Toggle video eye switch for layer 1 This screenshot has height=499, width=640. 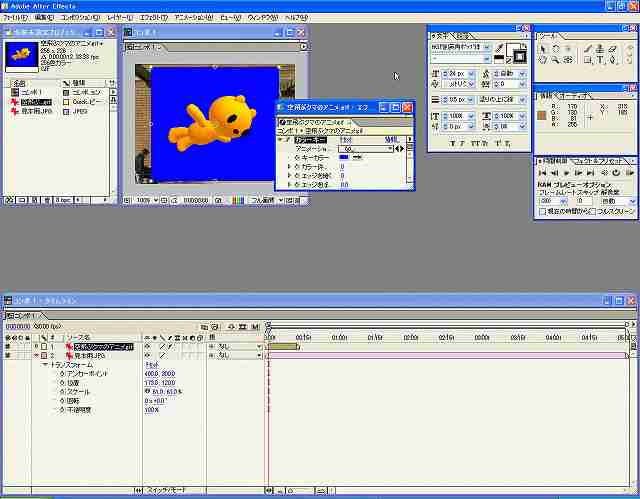tap(7, 347)
